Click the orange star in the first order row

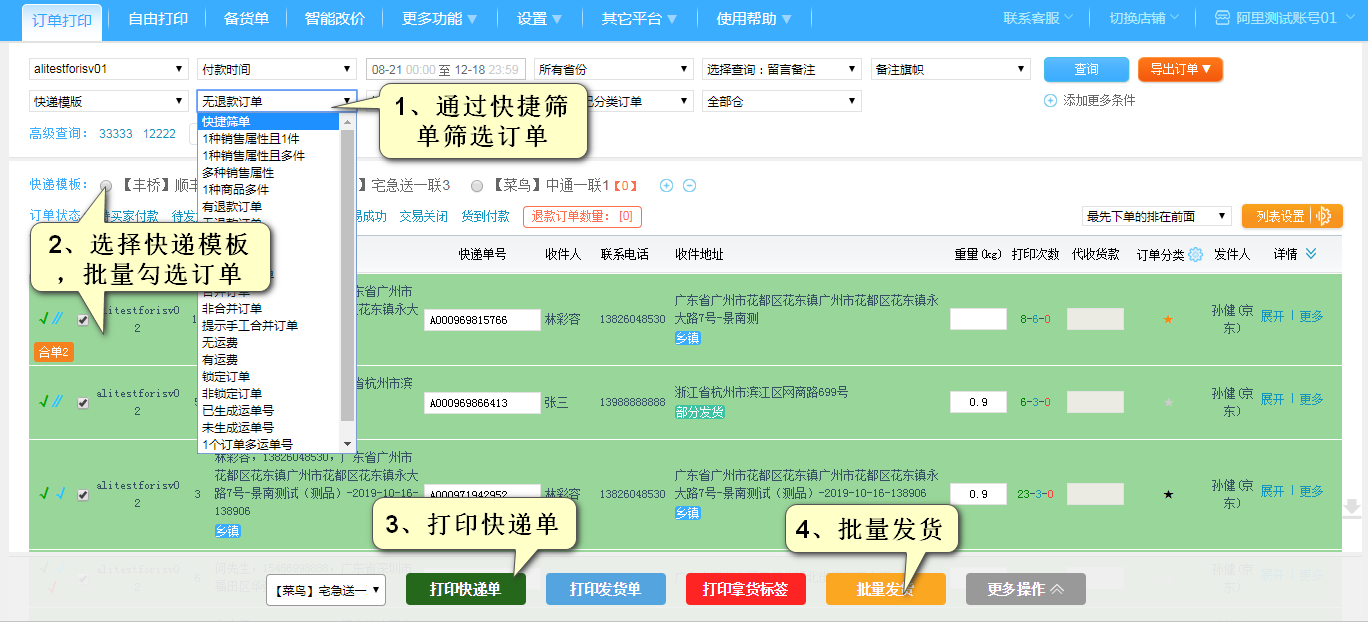pos(1167,320)
